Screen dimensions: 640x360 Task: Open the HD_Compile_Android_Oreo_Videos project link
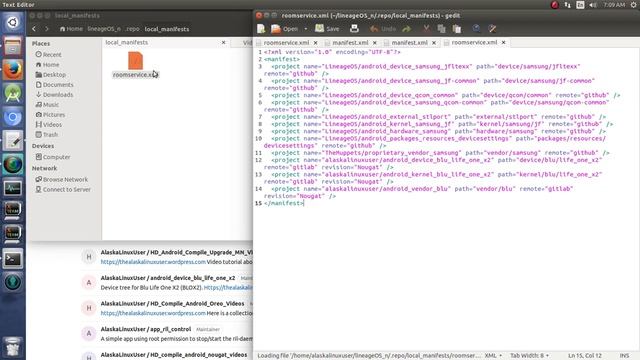(x=172, y=304)
